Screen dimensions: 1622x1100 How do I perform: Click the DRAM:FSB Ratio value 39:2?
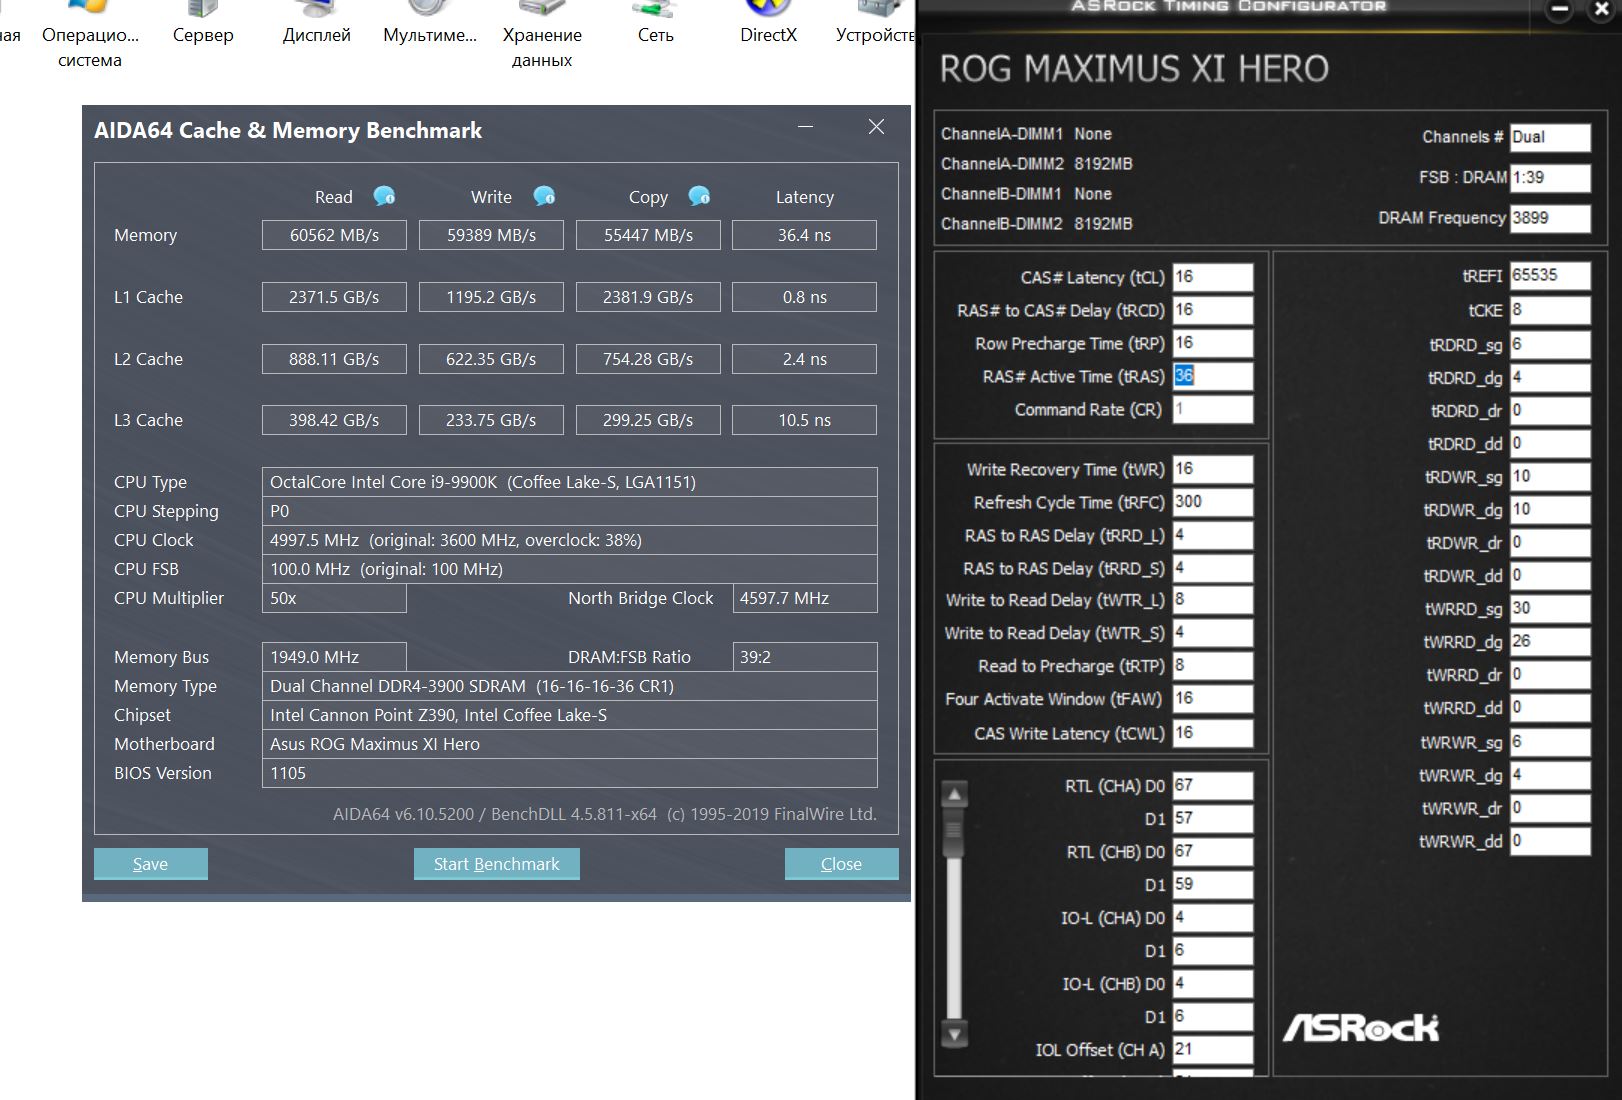click(805, 657)
